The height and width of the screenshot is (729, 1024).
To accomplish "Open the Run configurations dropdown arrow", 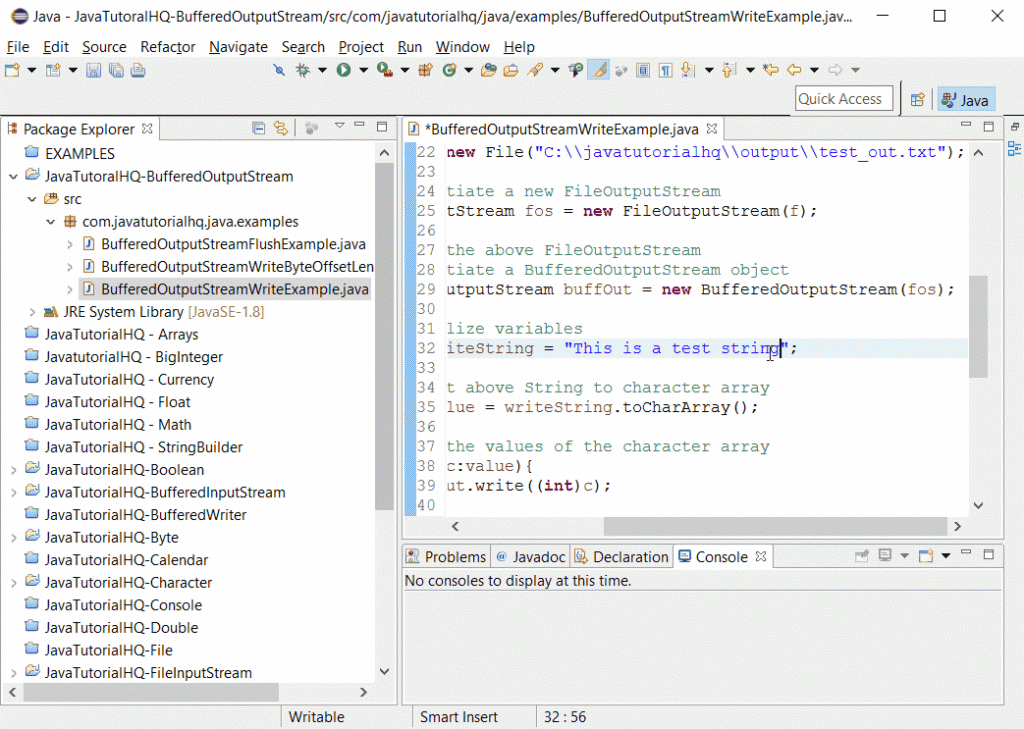I will (362, 71).
